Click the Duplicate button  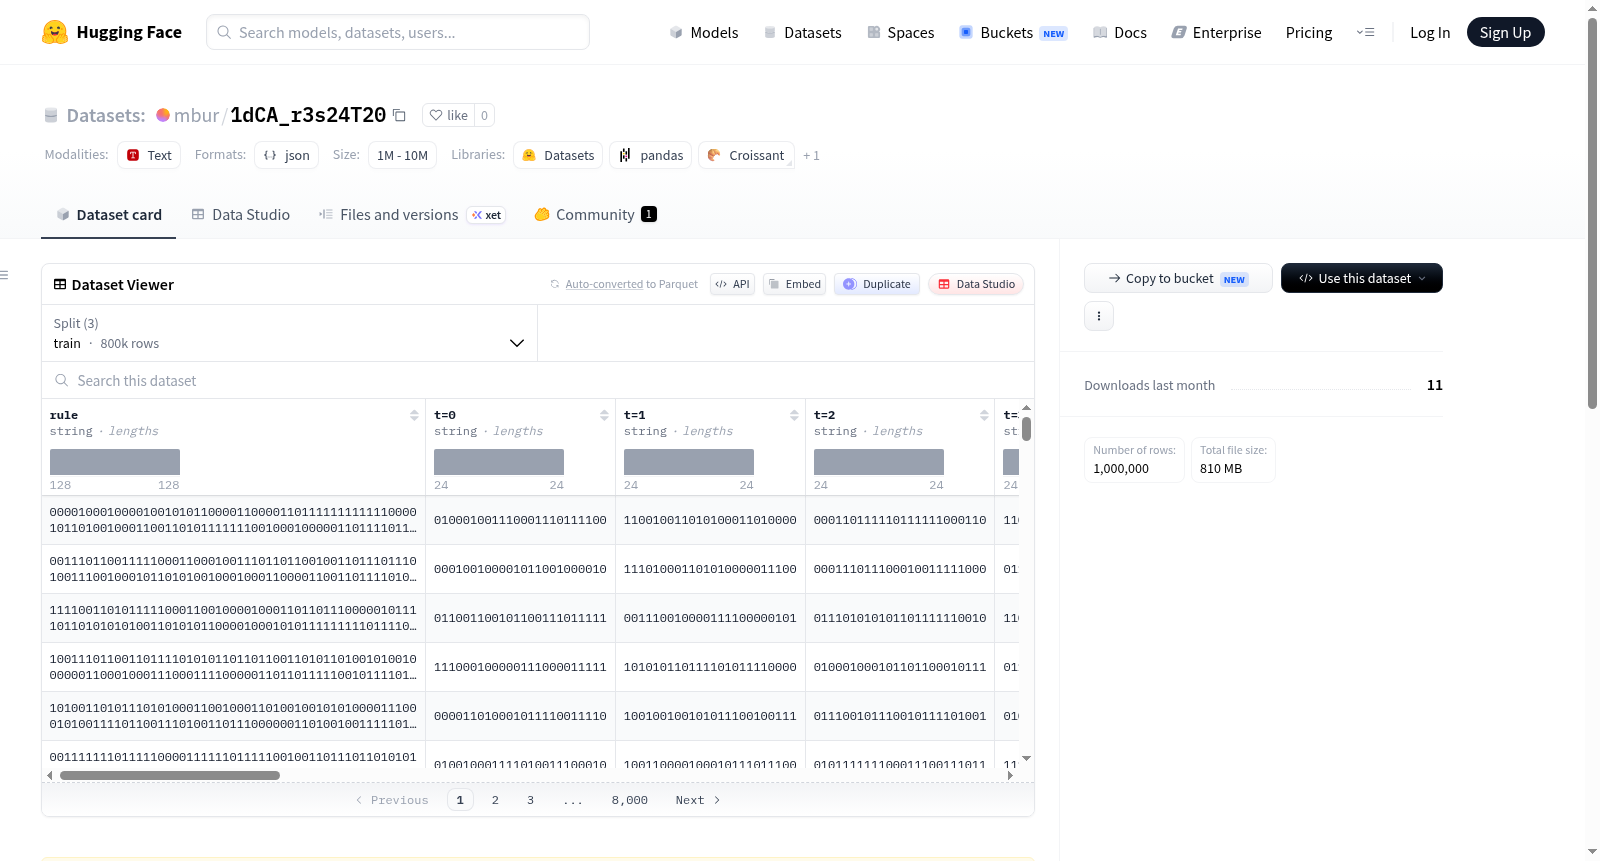[877, 284]
